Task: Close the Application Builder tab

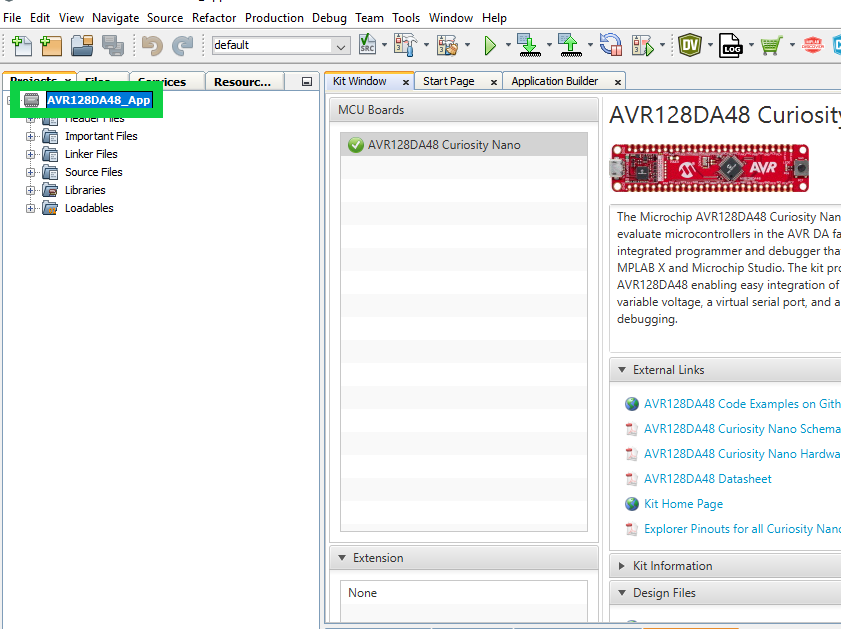Action: [x=618, y=82]
